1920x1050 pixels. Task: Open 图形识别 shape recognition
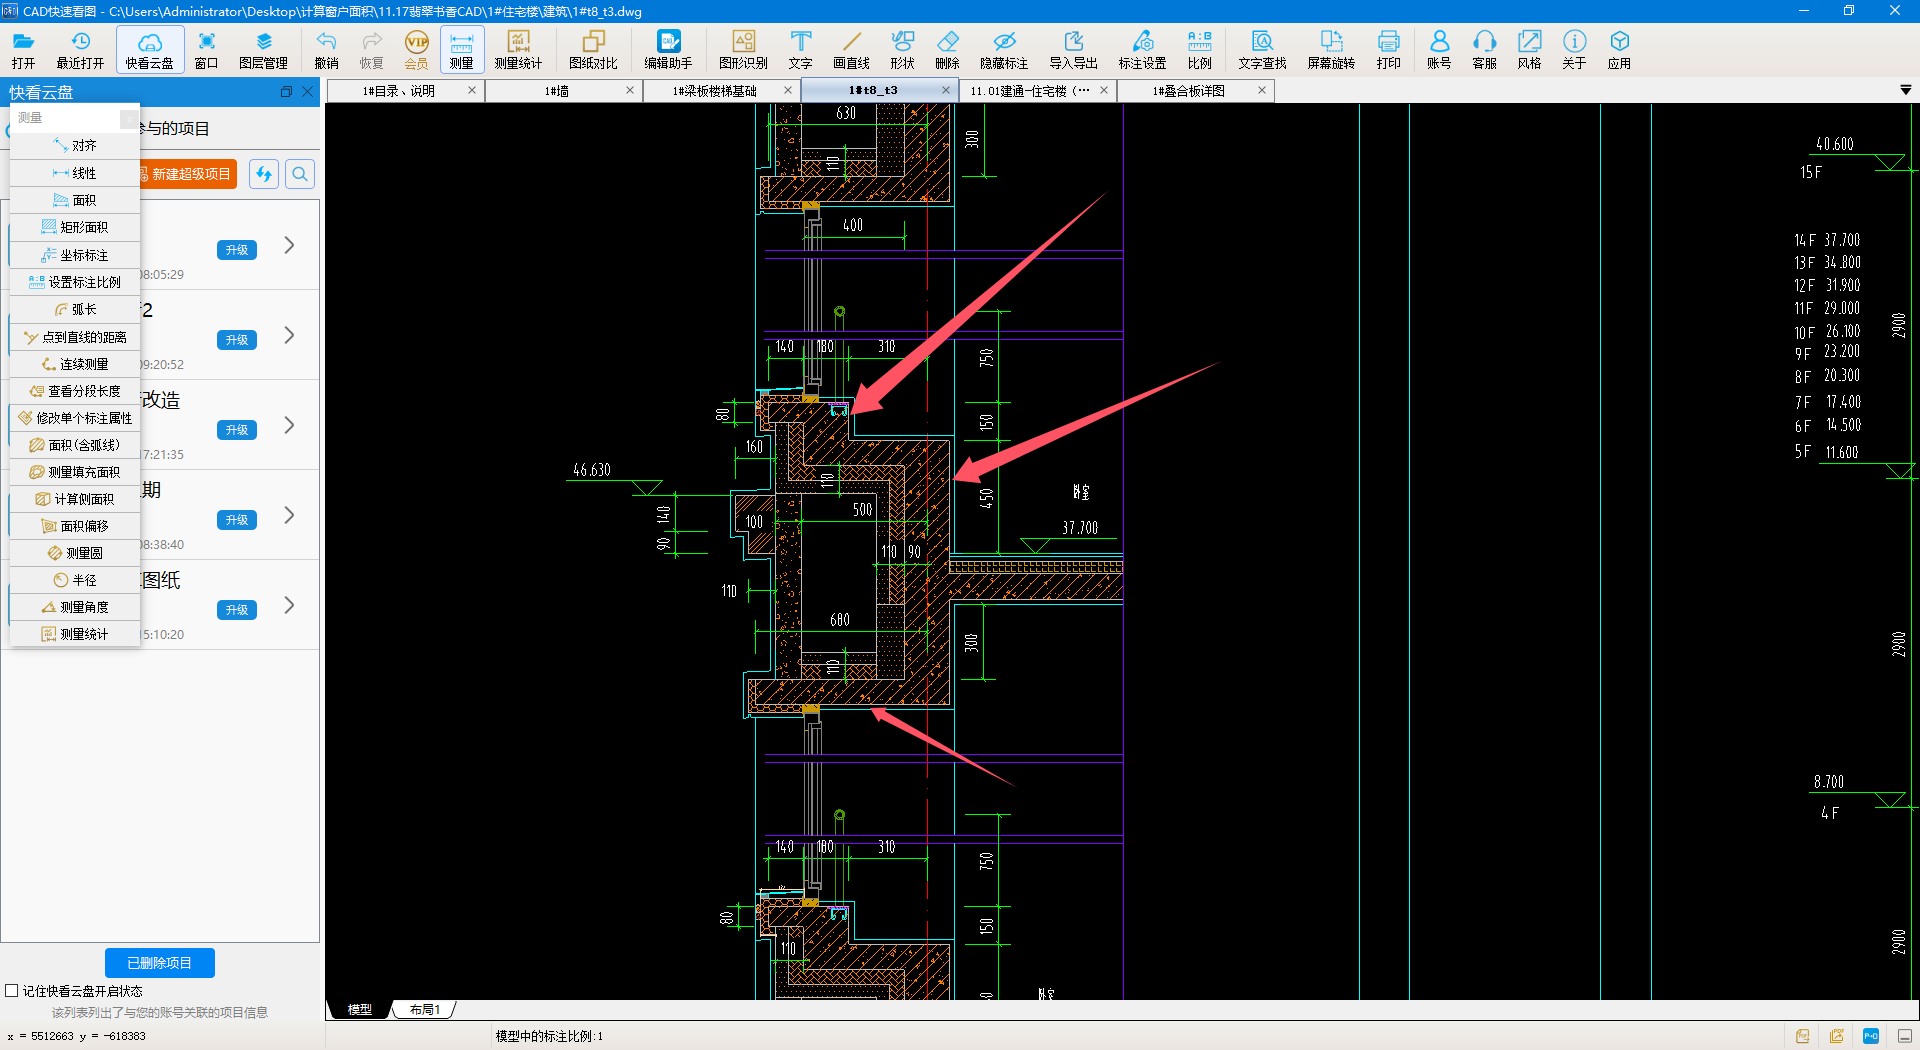(743, 49)
